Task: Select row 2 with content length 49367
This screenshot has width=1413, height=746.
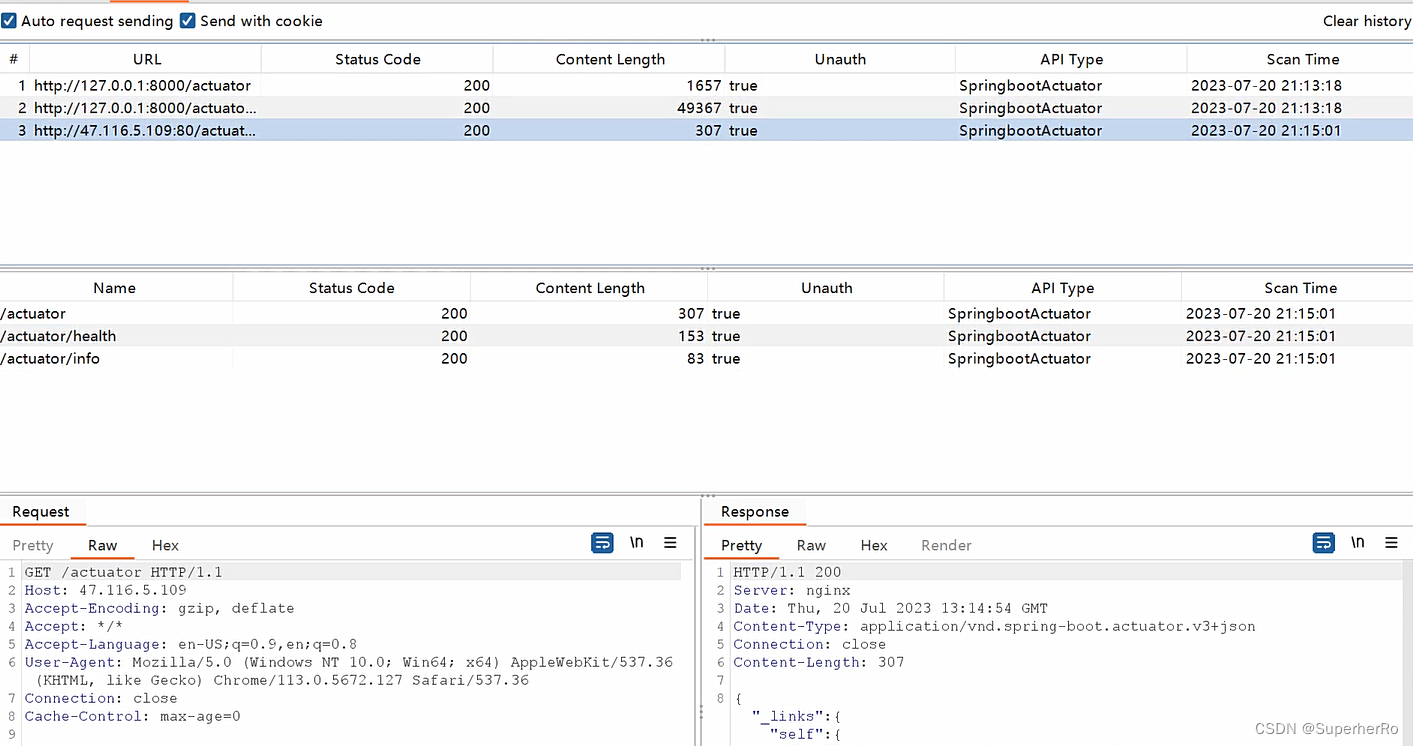Action: click(x=706, y=108)
